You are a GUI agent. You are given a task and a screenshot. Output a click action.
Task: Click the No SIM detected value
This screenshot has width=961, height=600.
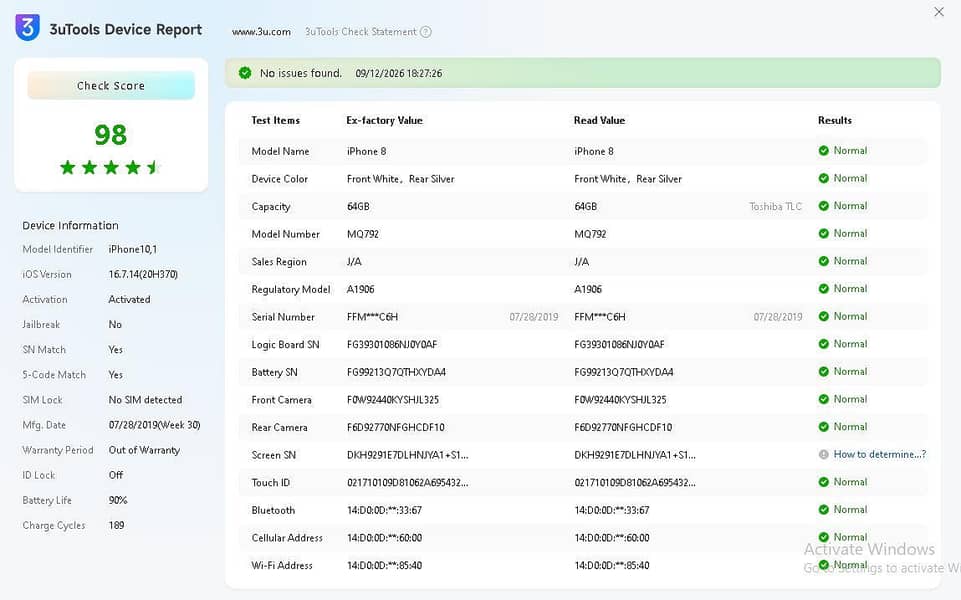coord(145,400)
